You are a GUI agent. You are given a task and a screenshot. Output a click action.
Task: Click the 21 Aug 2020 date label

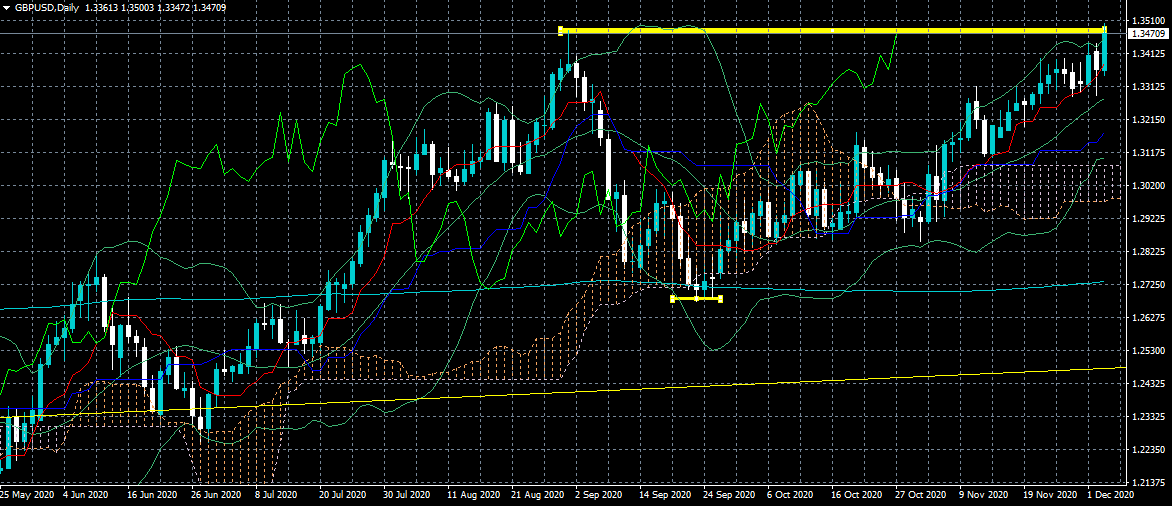[537, 495]
